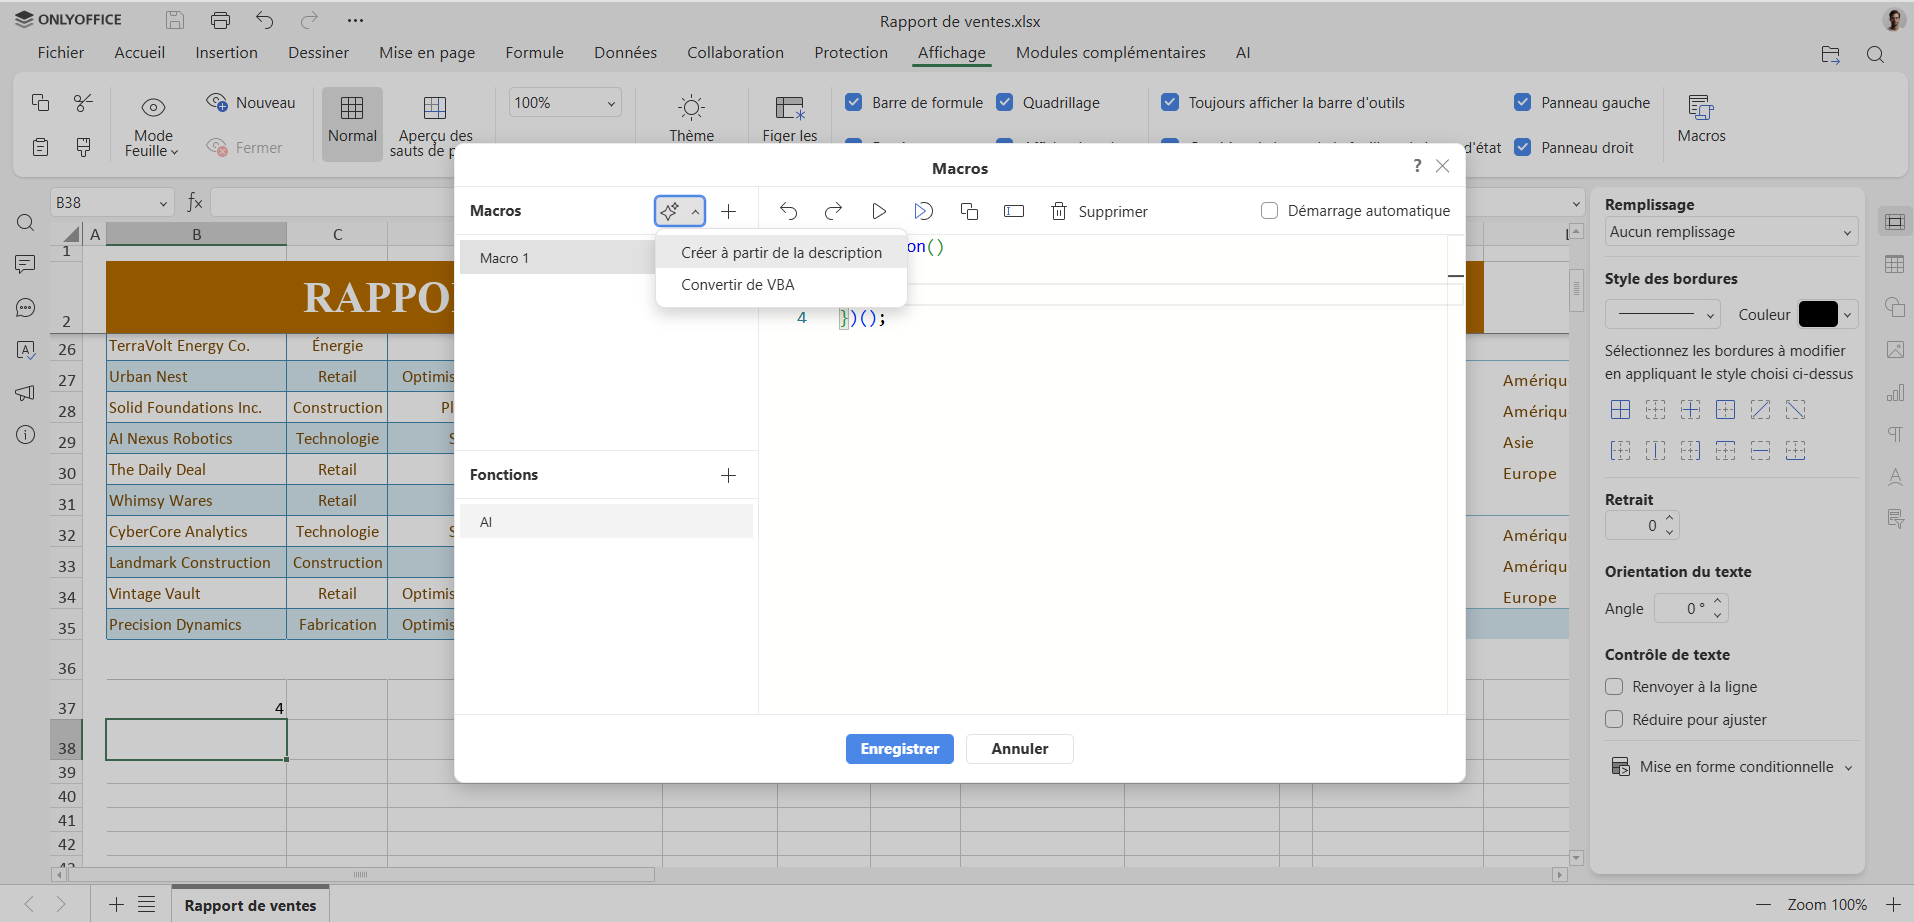This screenshot has width=1914, height=922.
Task: Rename the macro icon
Action: 1014,211
